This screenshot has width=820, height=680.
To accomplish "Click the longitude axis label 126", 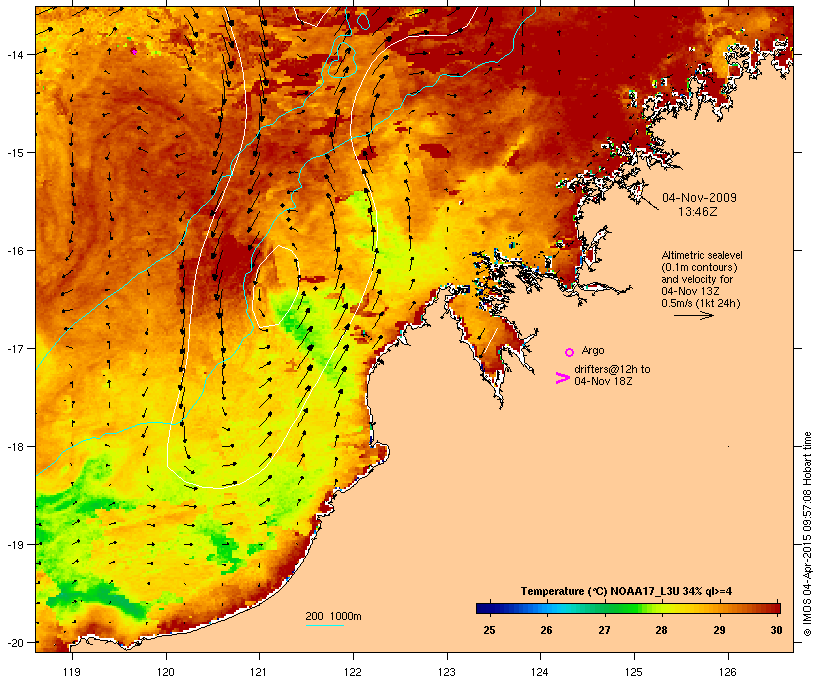I will [727, 672].
